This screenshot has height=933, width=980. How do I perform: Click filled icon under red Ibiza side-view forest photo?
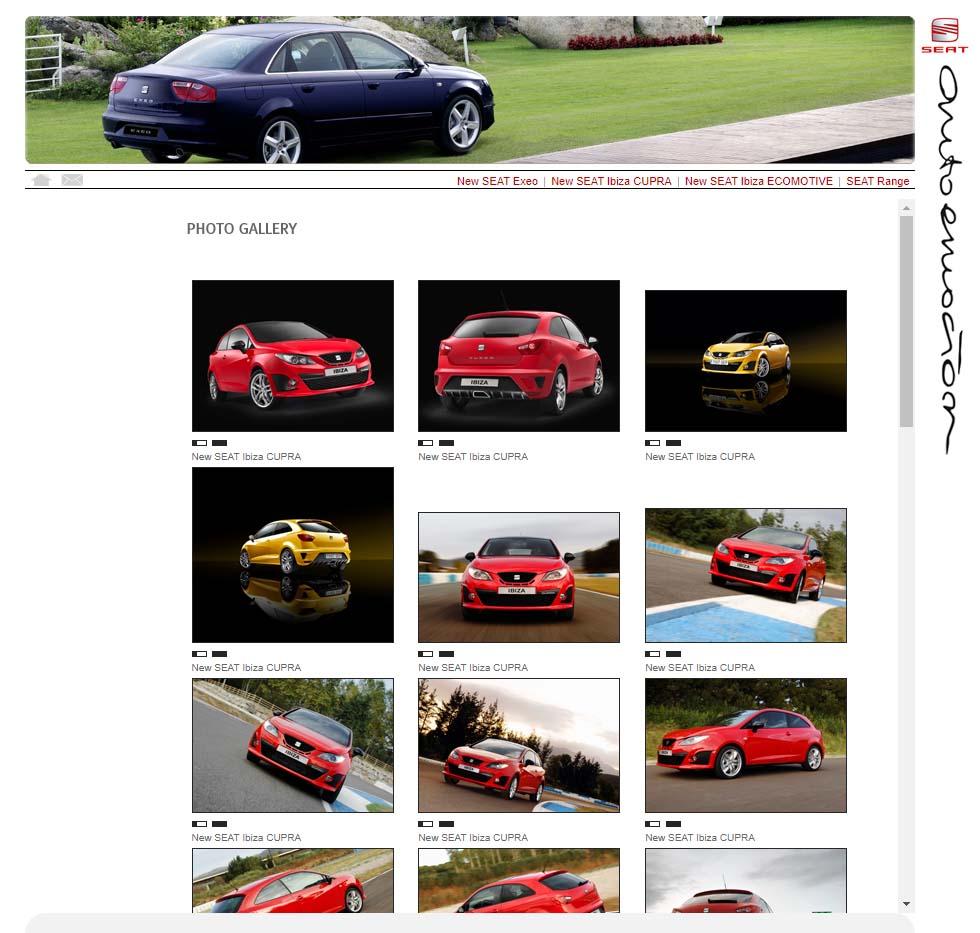point(673,824)
